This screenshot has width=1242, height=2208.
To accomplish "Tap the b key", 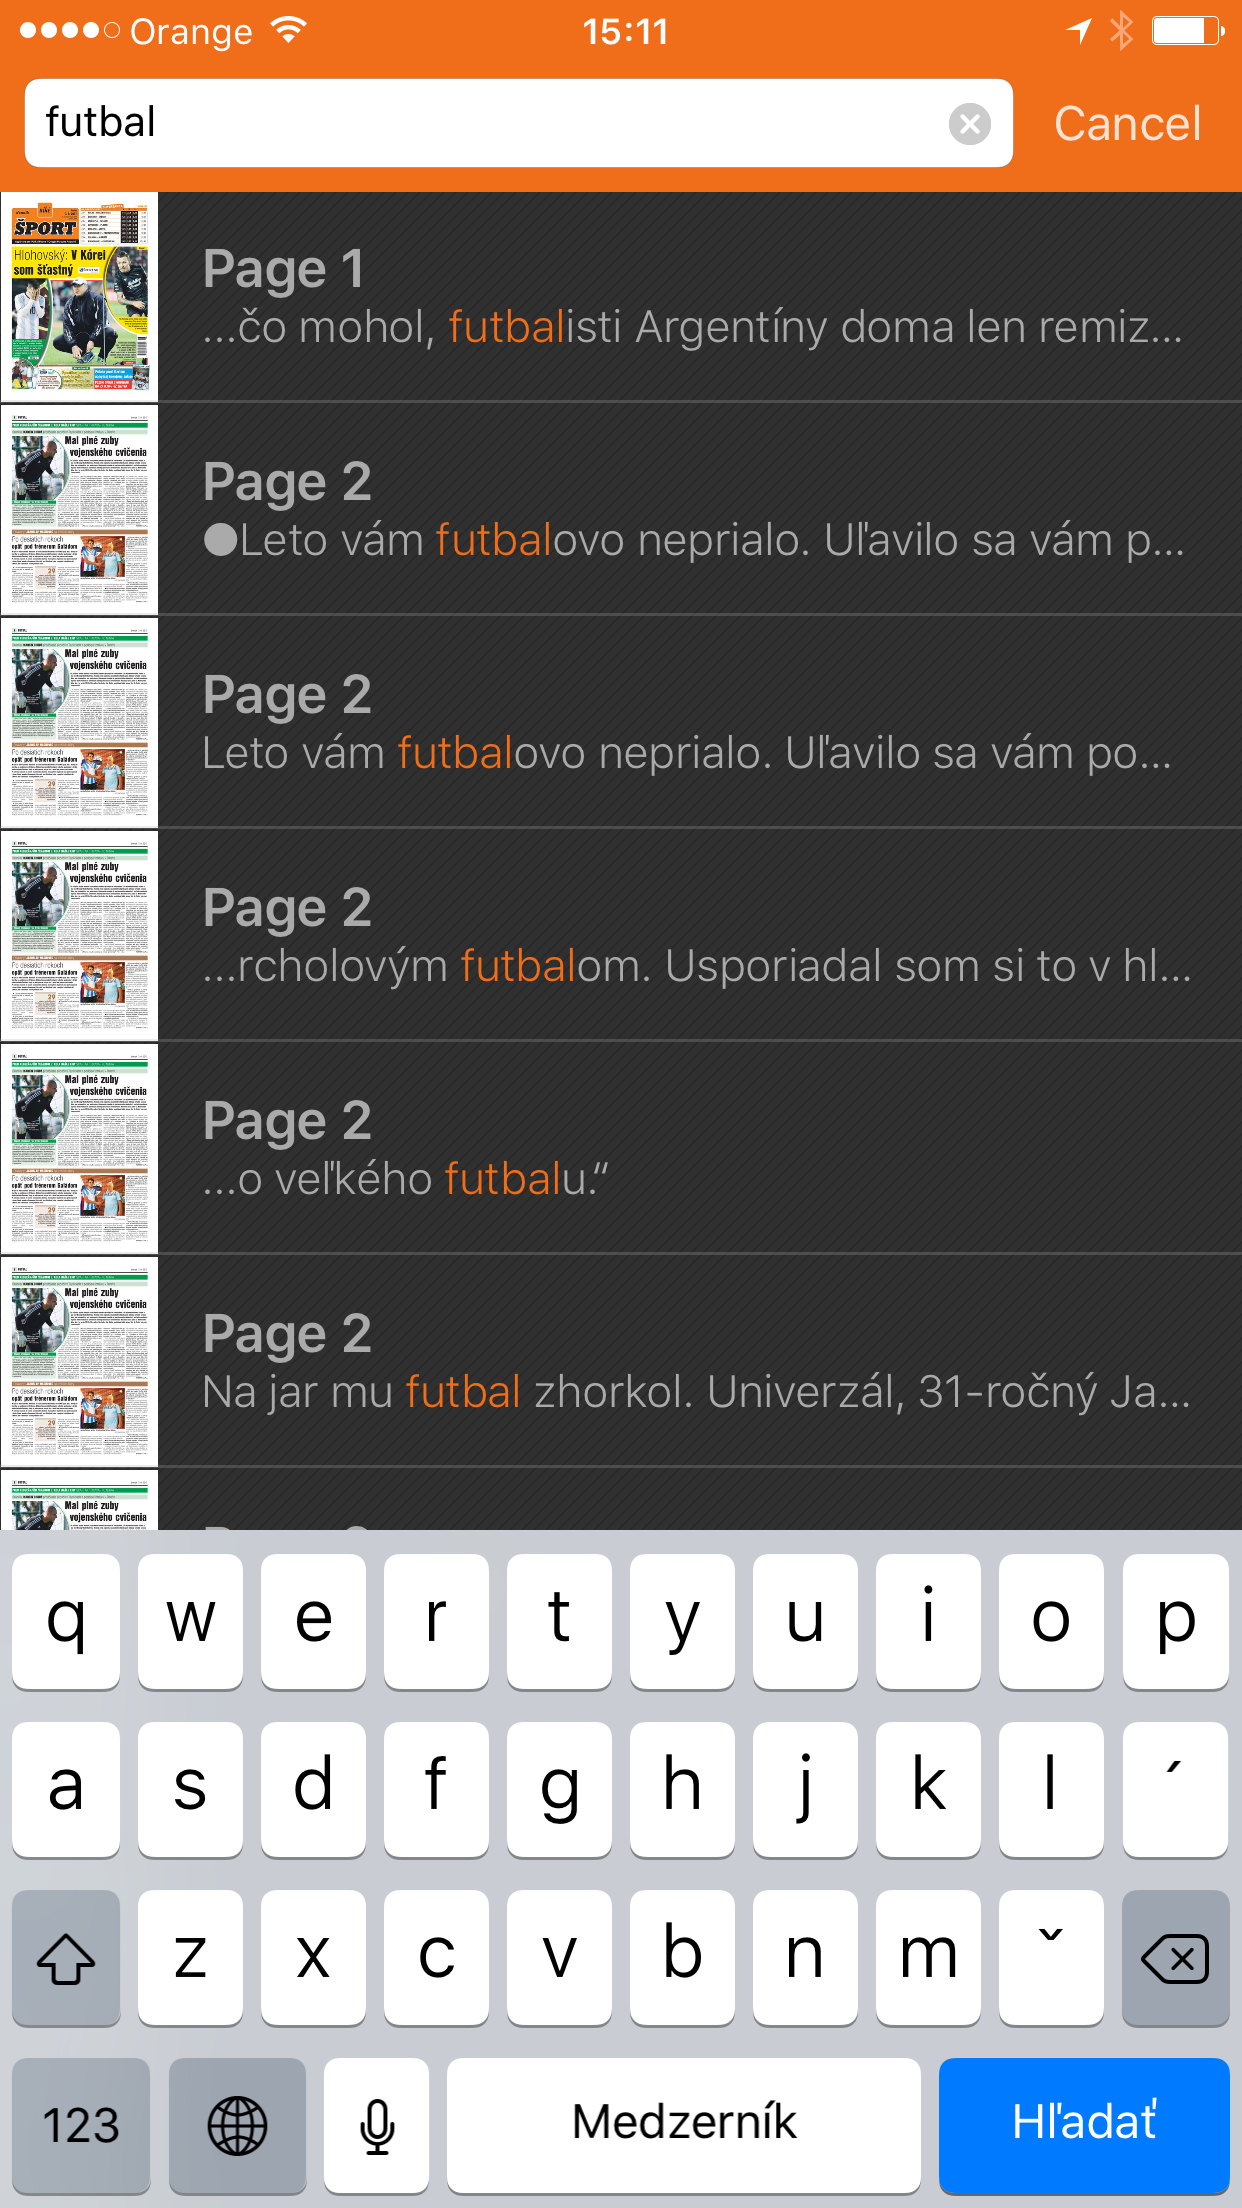I will [x=682, y=1957].
